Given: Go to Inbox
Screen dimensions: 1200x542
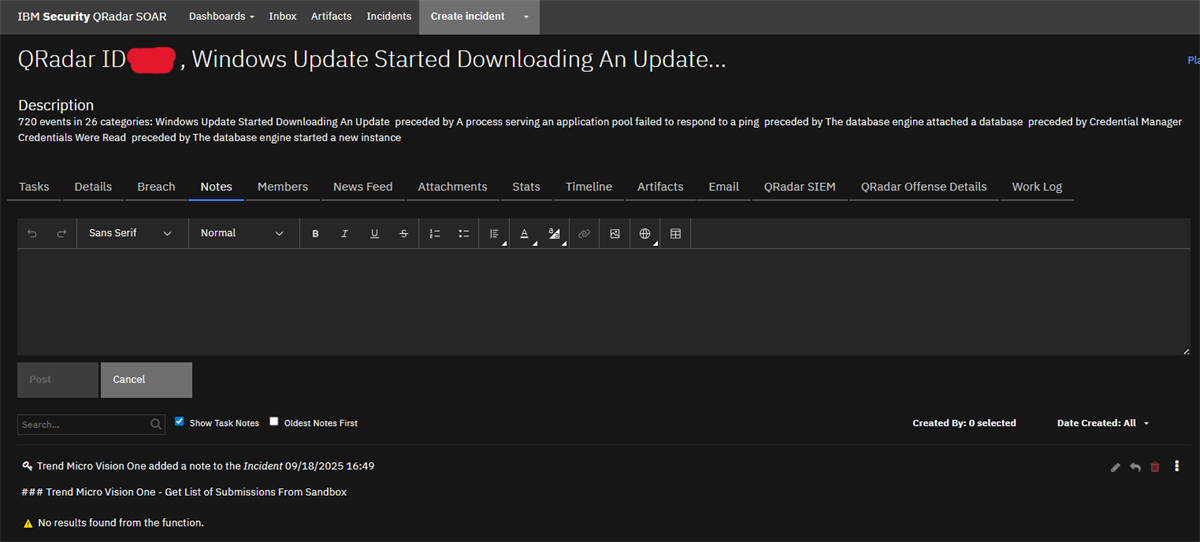Looking at the screenshot, I should 283,16.
